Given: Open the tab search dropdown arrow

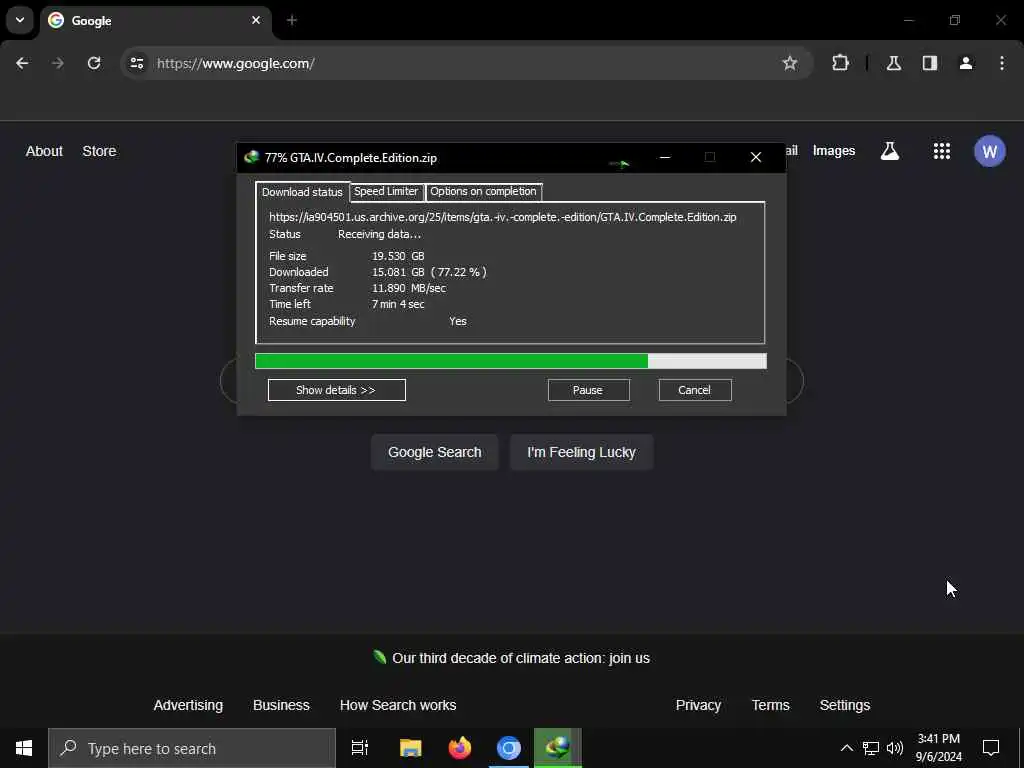Looking at the screenshot, I should point(20,20).
